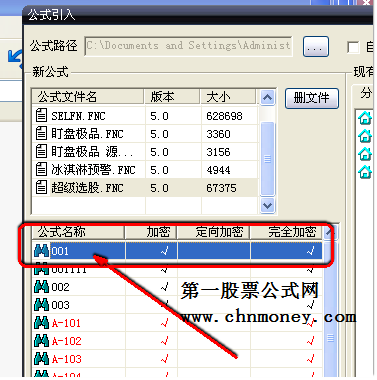Click the file icon beside SELFN.FNC
This screenshot has height=380, width=377.
(41, 116)
